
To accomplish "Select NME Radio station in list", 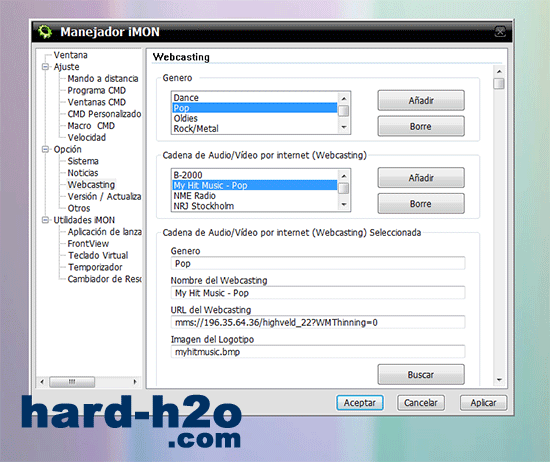I will pyautogui.click(x=194, y=196).
